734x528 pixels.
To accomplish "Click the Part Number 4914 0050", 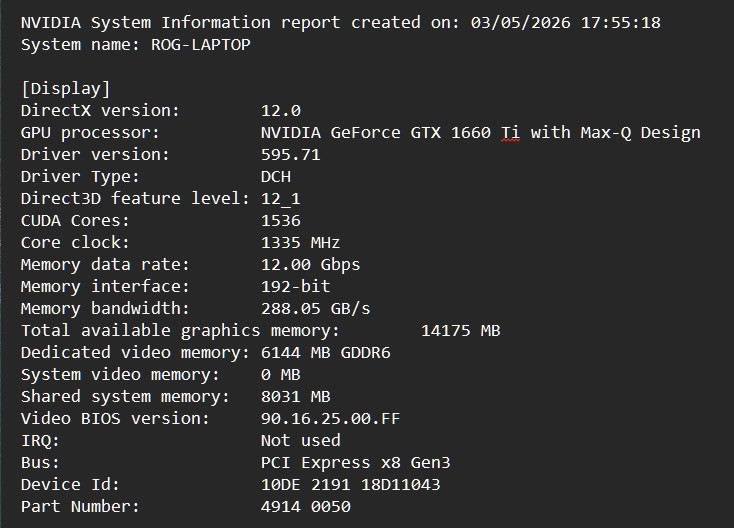I will [306, 506].
